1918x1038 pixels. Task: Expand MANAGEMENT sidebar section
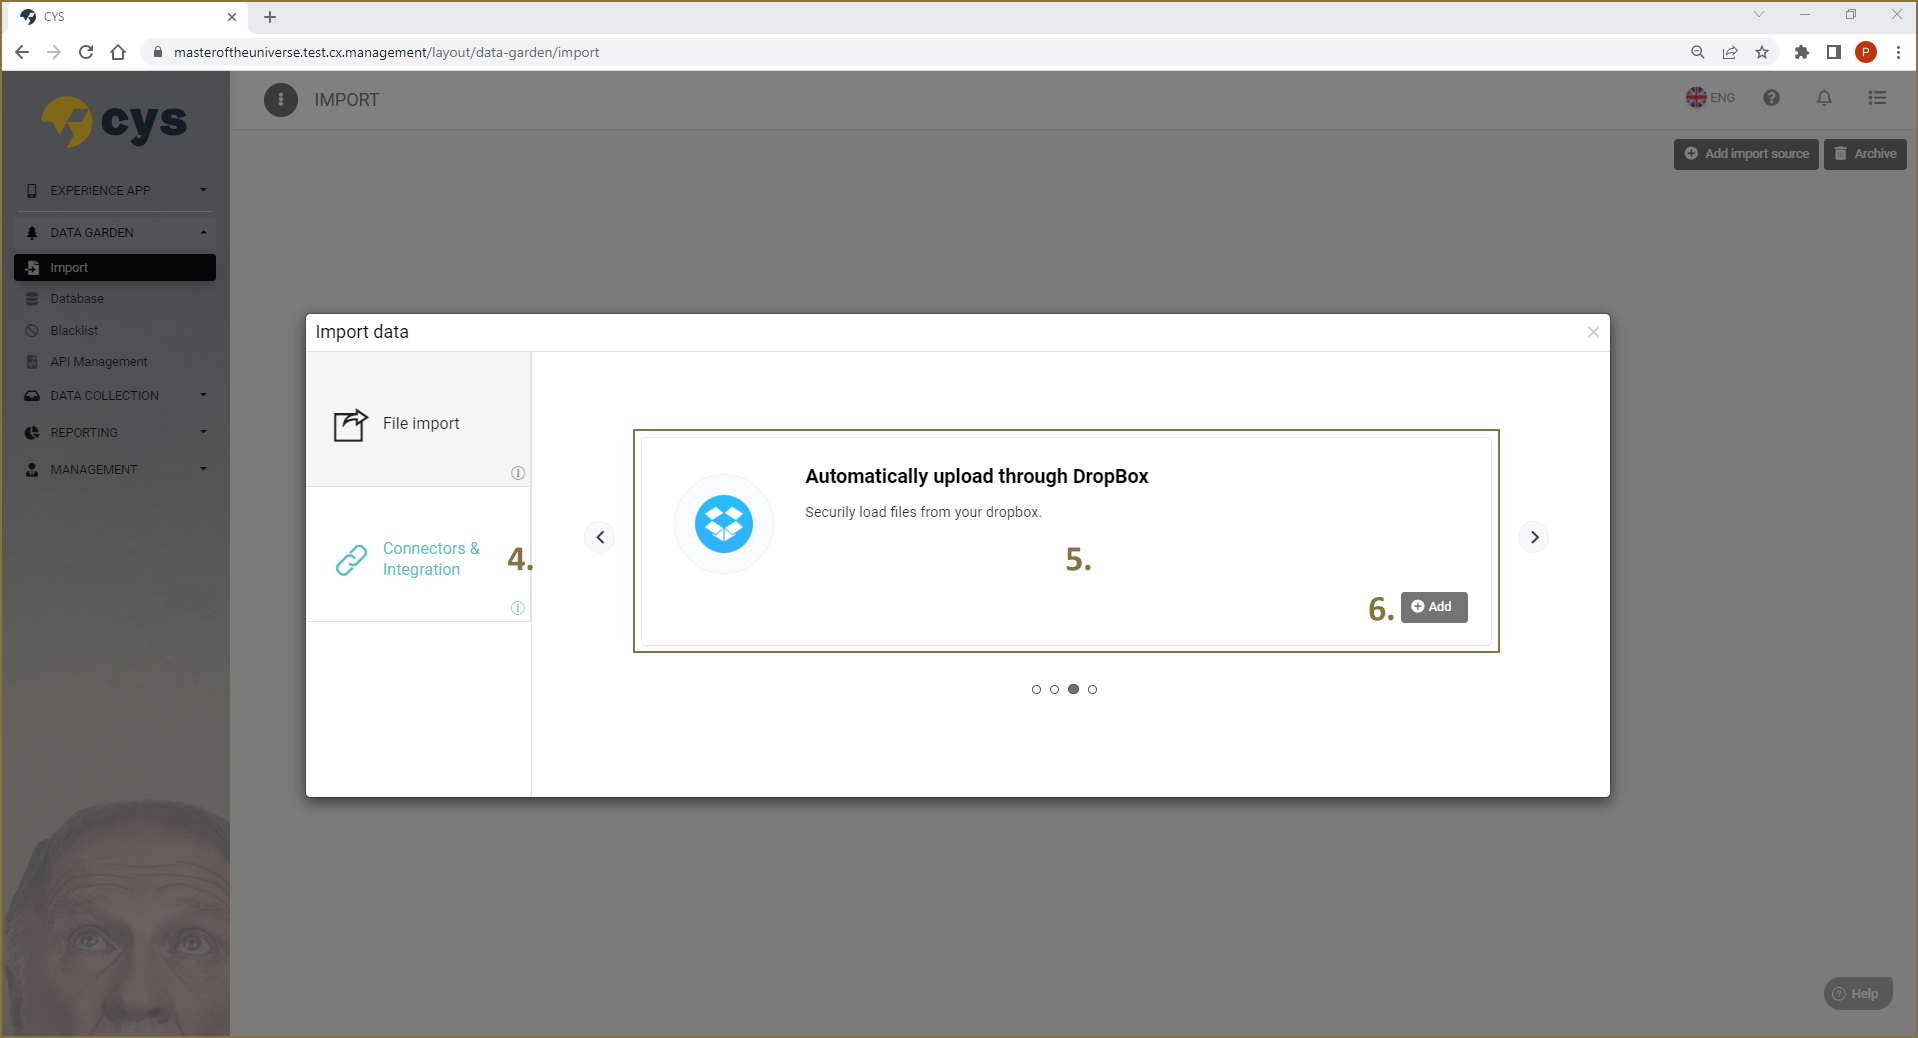[x=115, y=470]
